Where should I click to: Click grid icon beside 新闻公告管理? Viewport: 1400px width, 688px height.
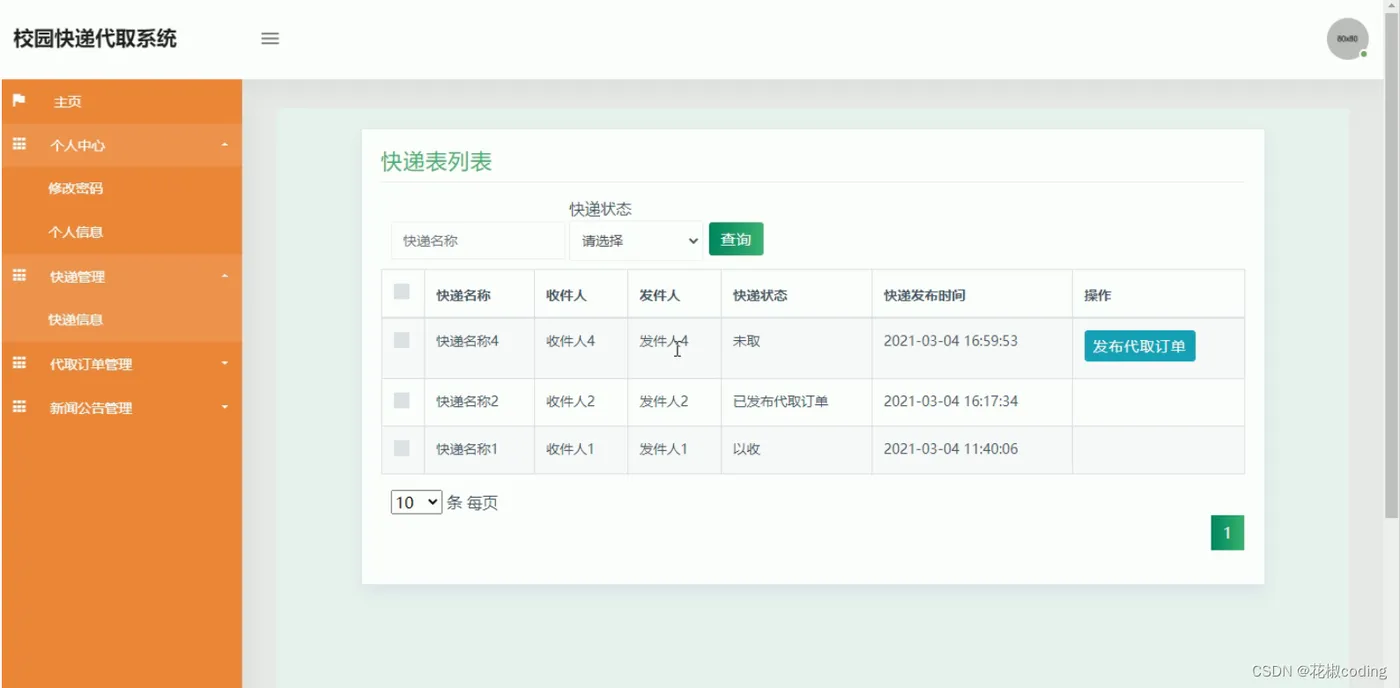19,407
